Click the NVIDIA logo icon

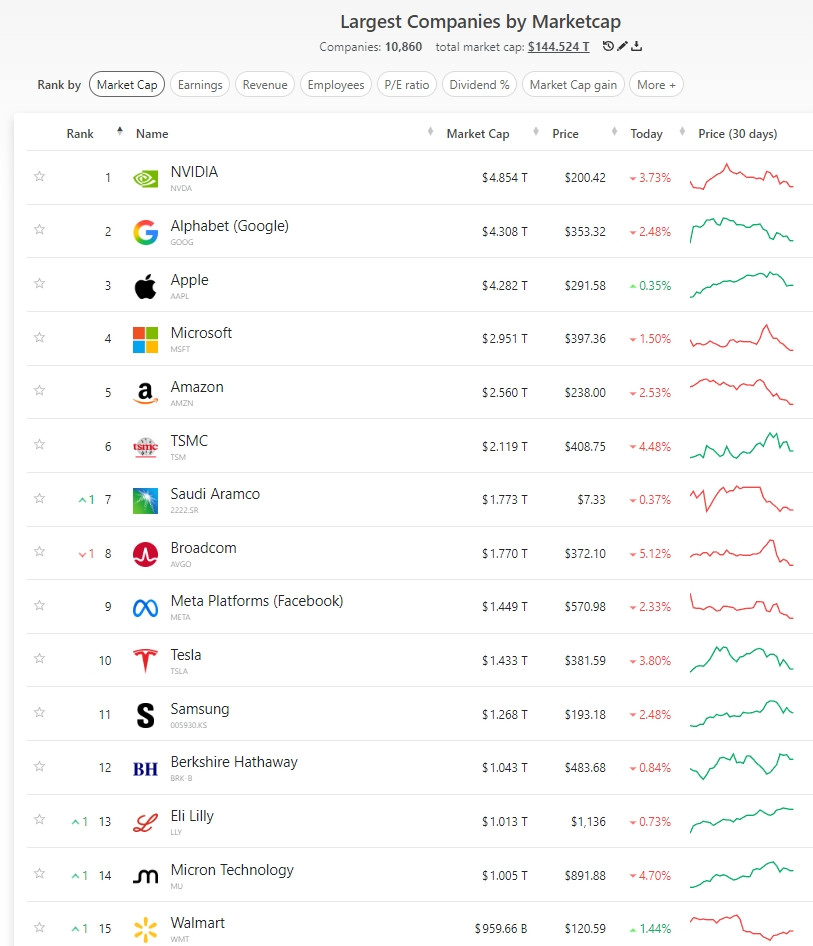[145, 179]
